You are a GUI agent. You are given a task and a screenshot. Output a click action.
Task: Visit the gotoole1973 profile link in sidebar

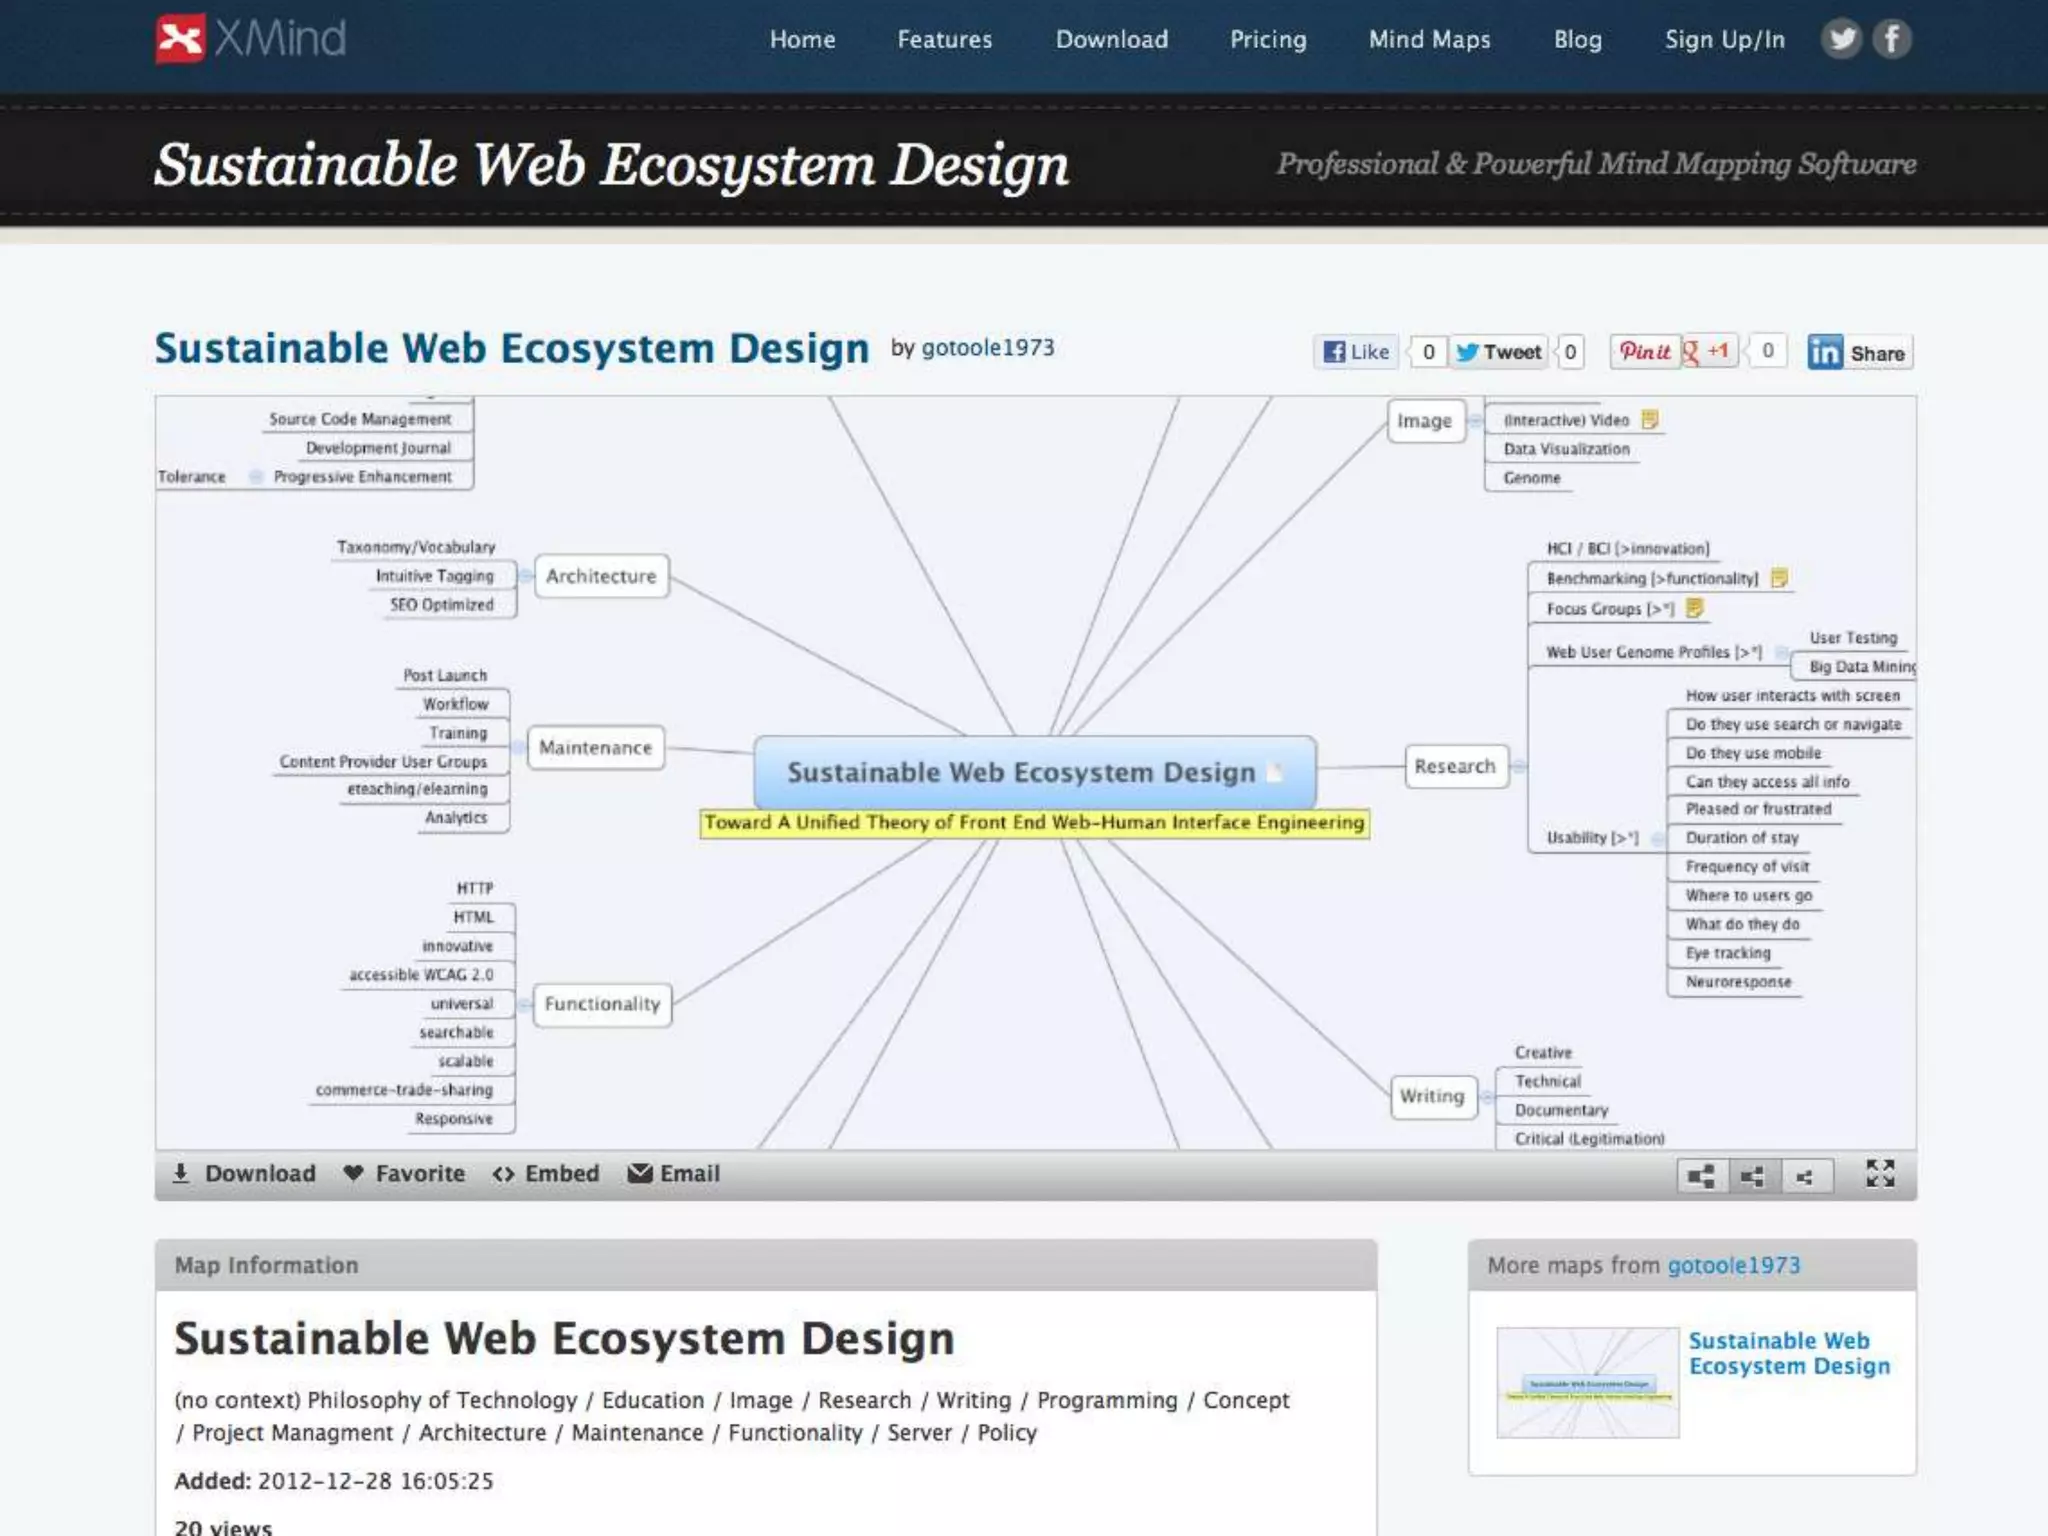[x=1733, y=1266]
